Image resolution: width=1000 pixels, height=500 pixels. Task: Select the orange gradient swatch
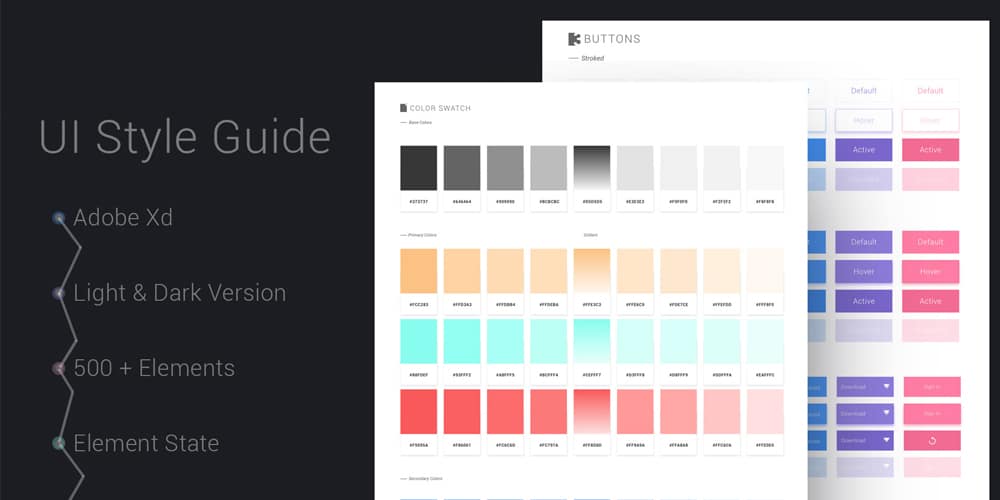click(592, 271)
